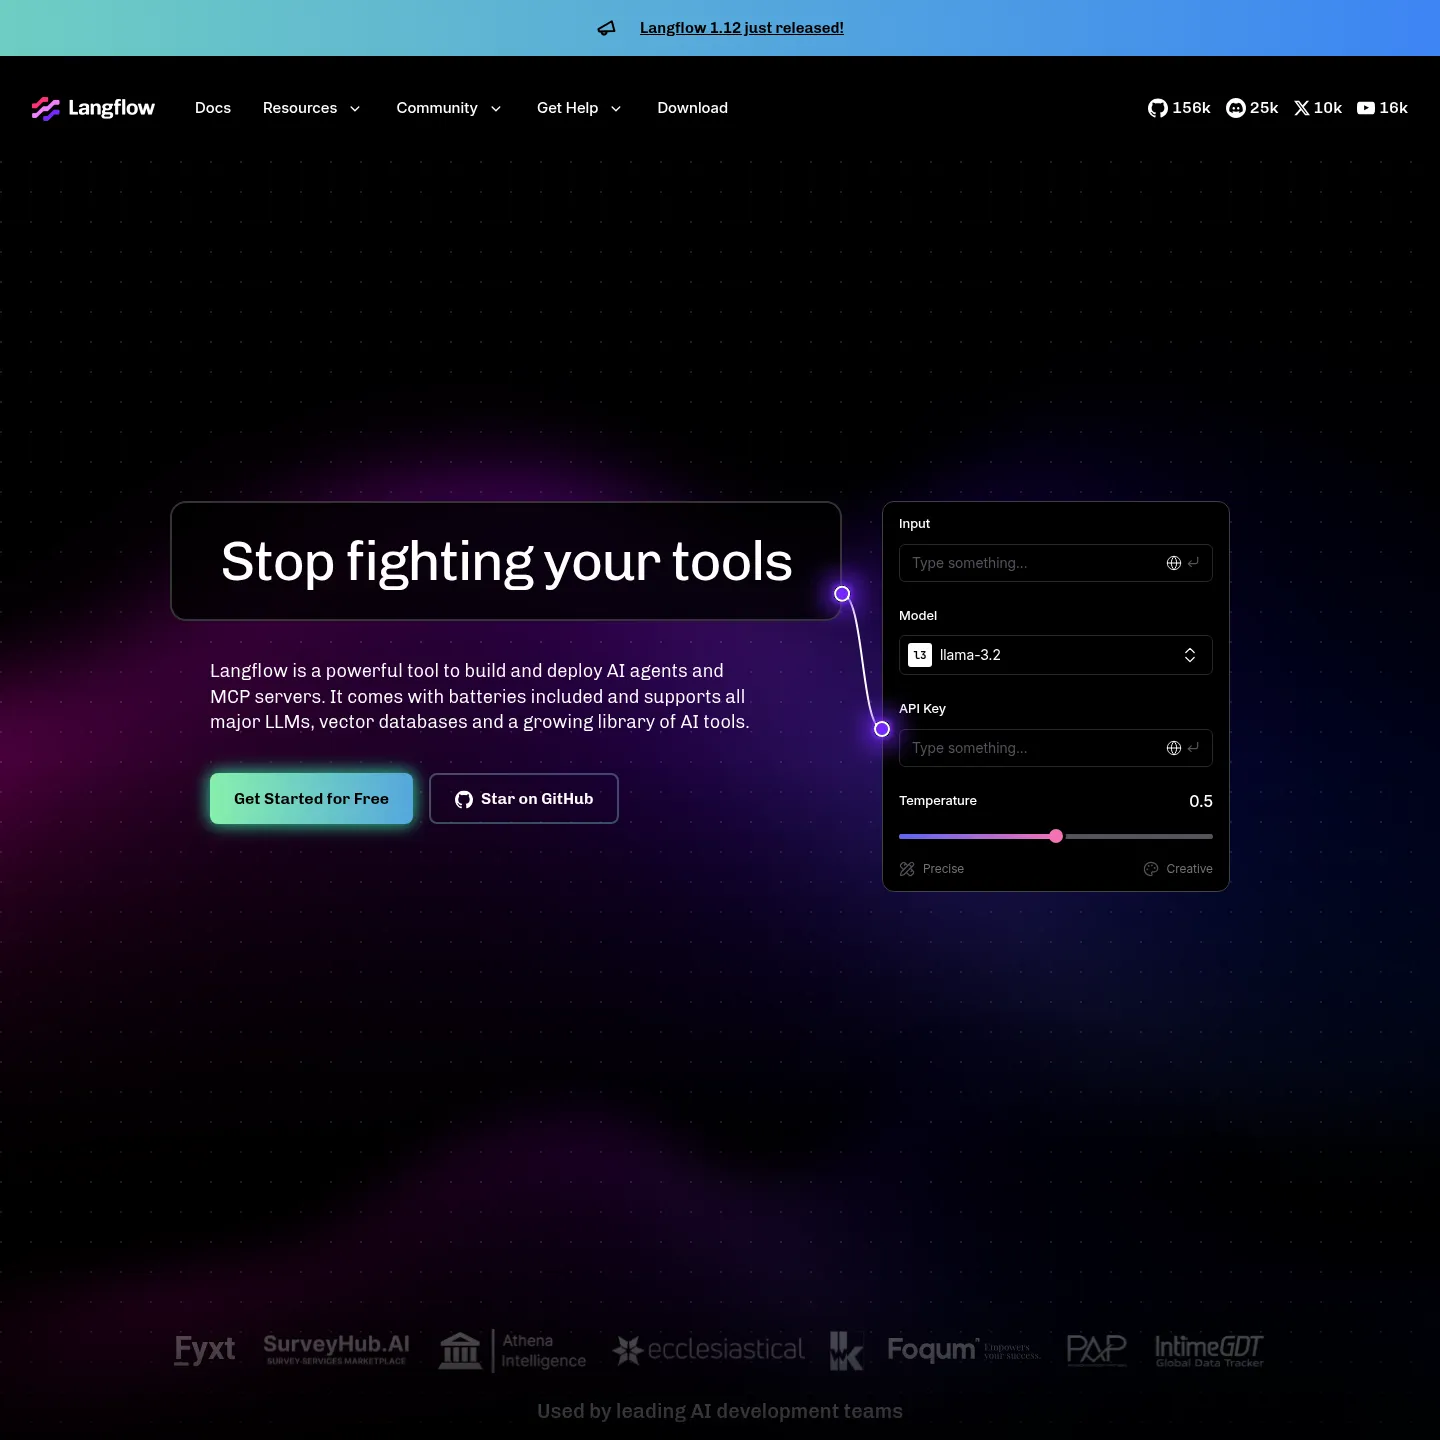Click the Creative palette icon
Viewport: 1440px width, 1440px height.
pos(1151,869)
